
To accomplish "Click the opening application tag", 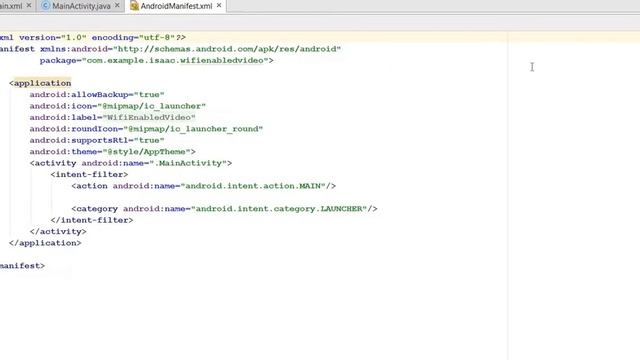I will point(40,83).
